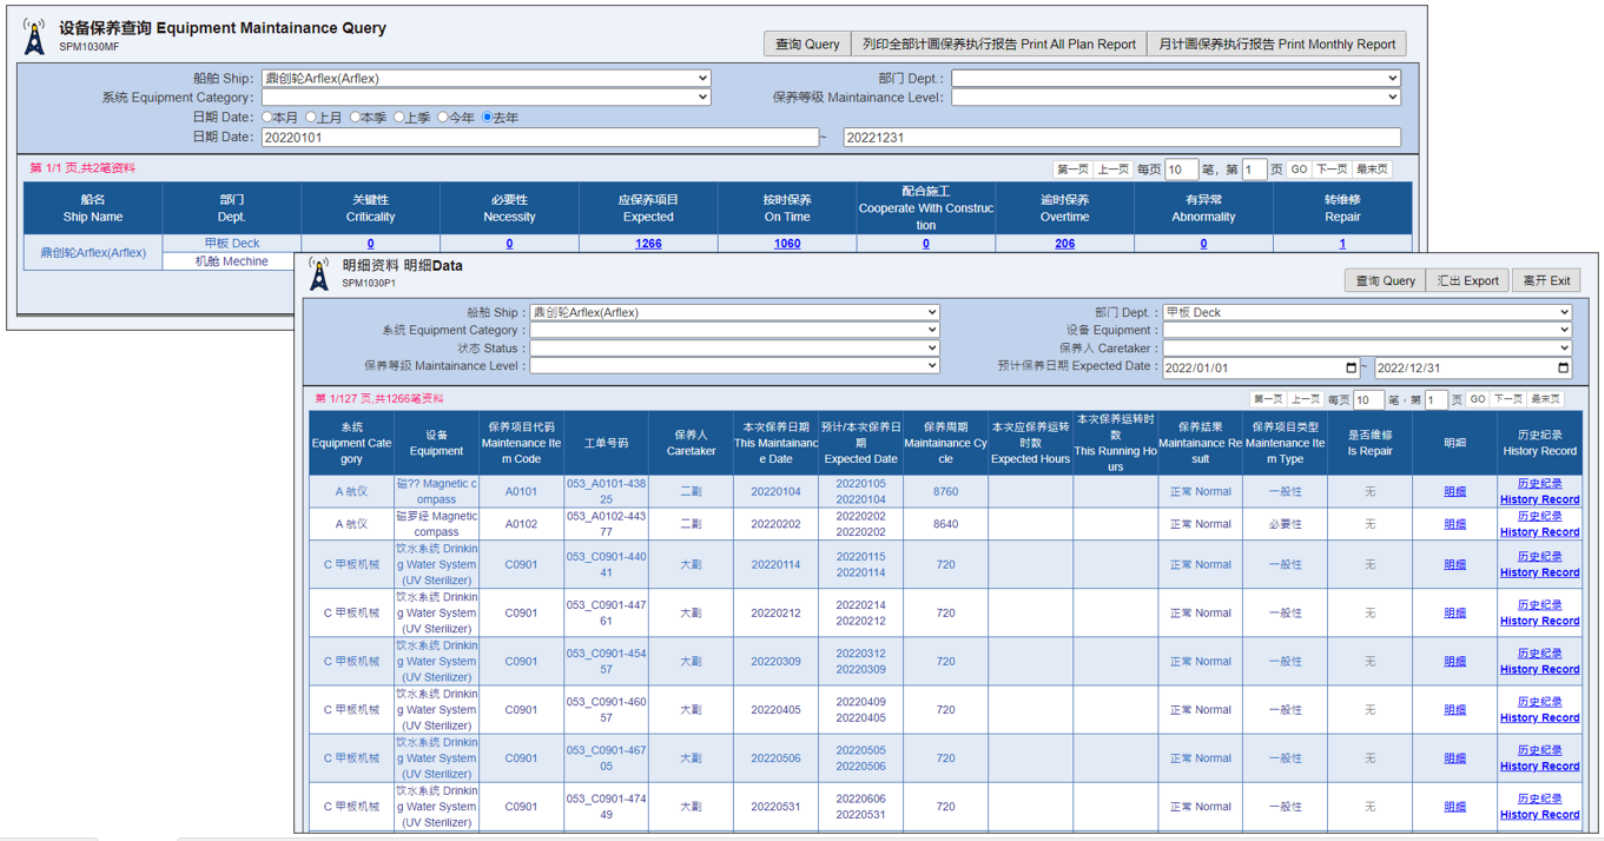The image size is (1604, 841).
Task: Open the 保养人 Caretaker dropdown
Action: pyautogui.click(x=1367, y=348)
